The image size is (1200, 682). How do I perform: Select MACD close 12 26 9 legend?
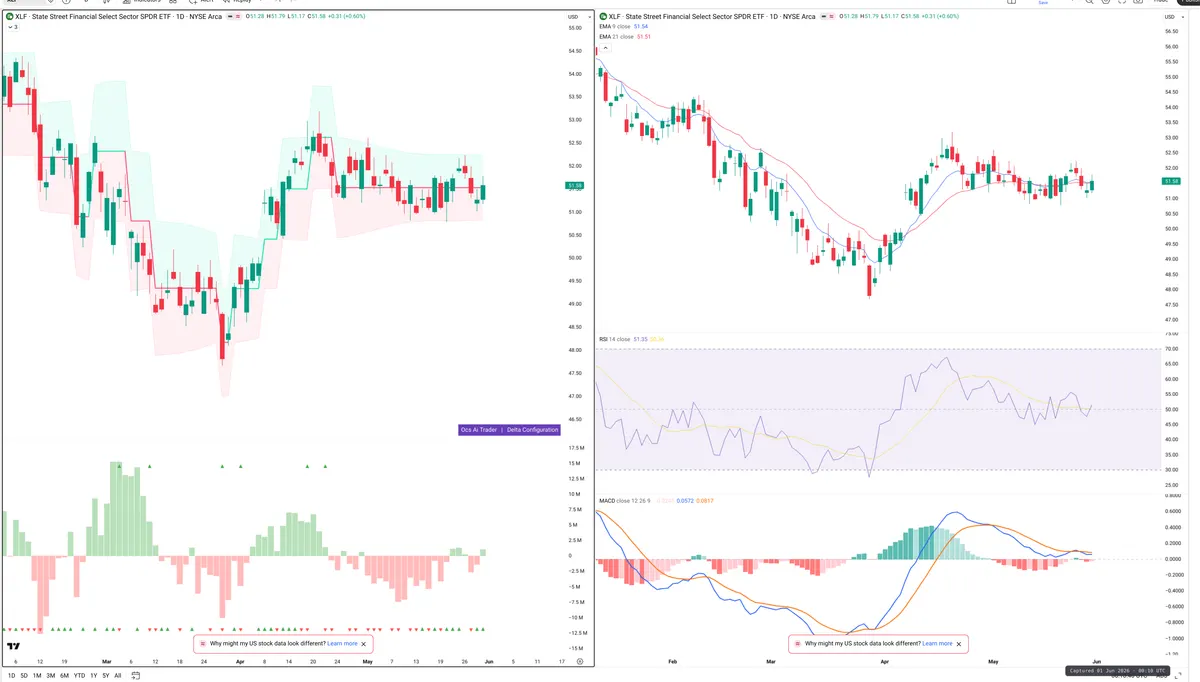625,500
